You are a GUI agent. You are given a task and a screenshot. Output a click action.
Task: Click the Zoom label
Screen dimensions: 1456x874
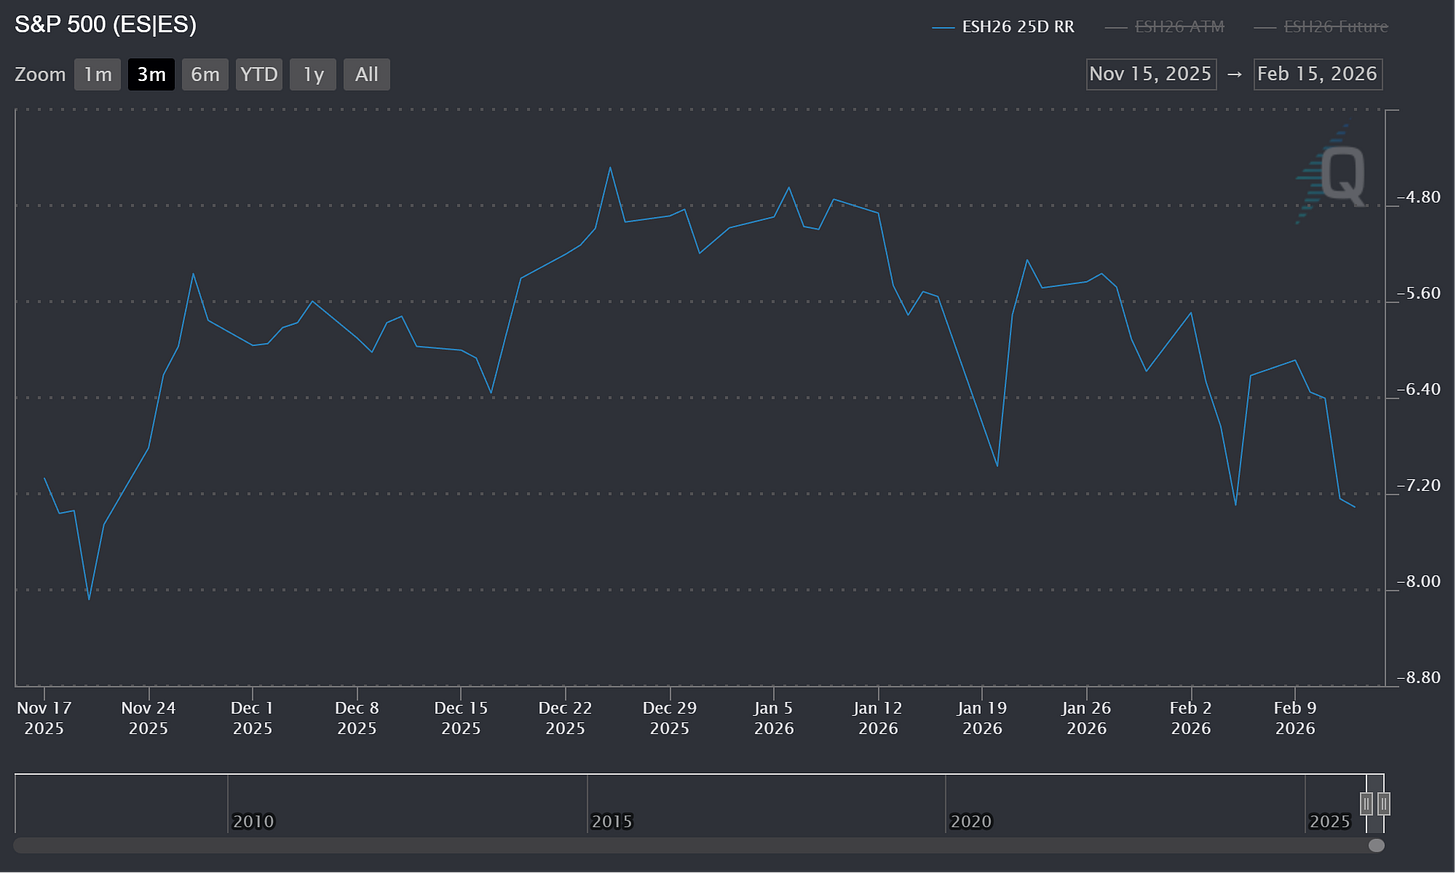[40, 75]
